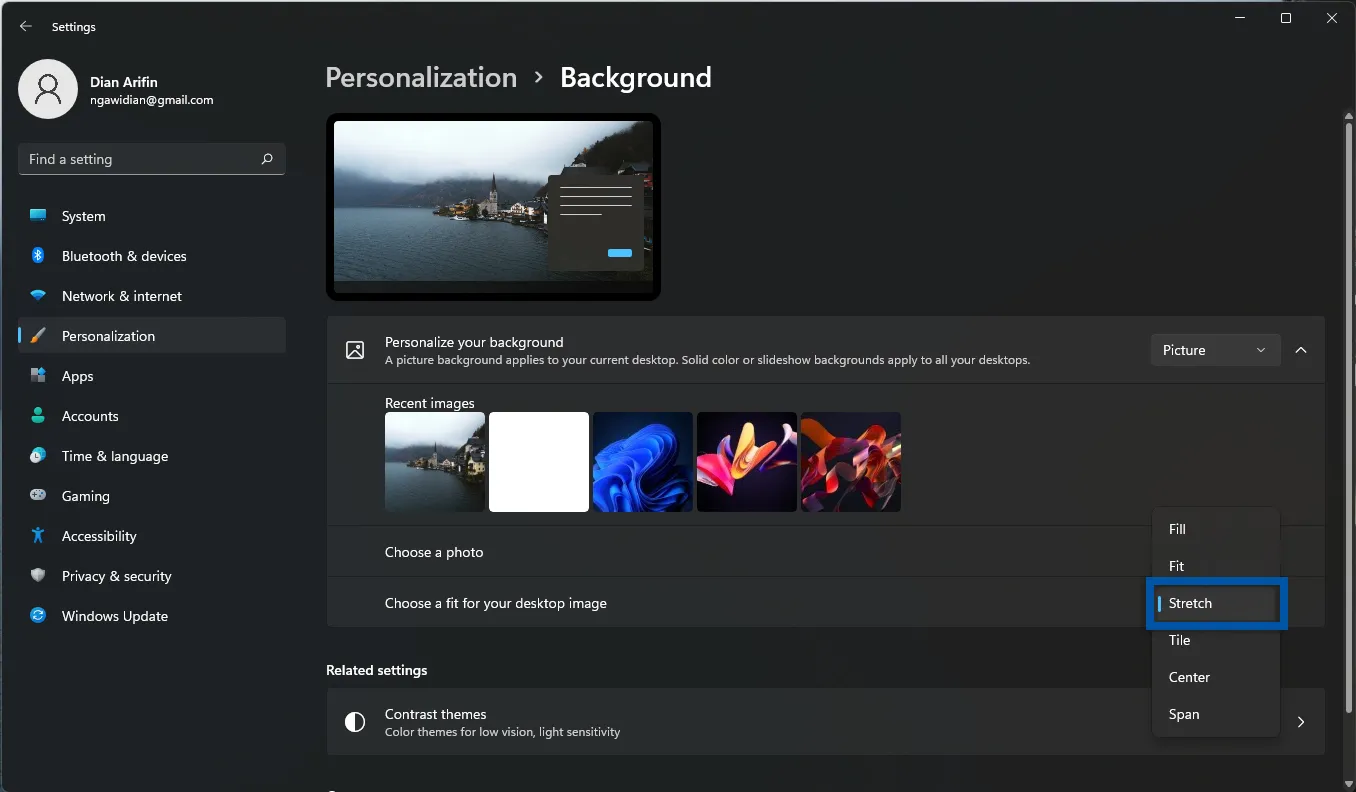The width and height of the screenshot is (1356, 792).
Task: Open Contrast themes via chevron arrow
Action: click(x=1301, y=722)
